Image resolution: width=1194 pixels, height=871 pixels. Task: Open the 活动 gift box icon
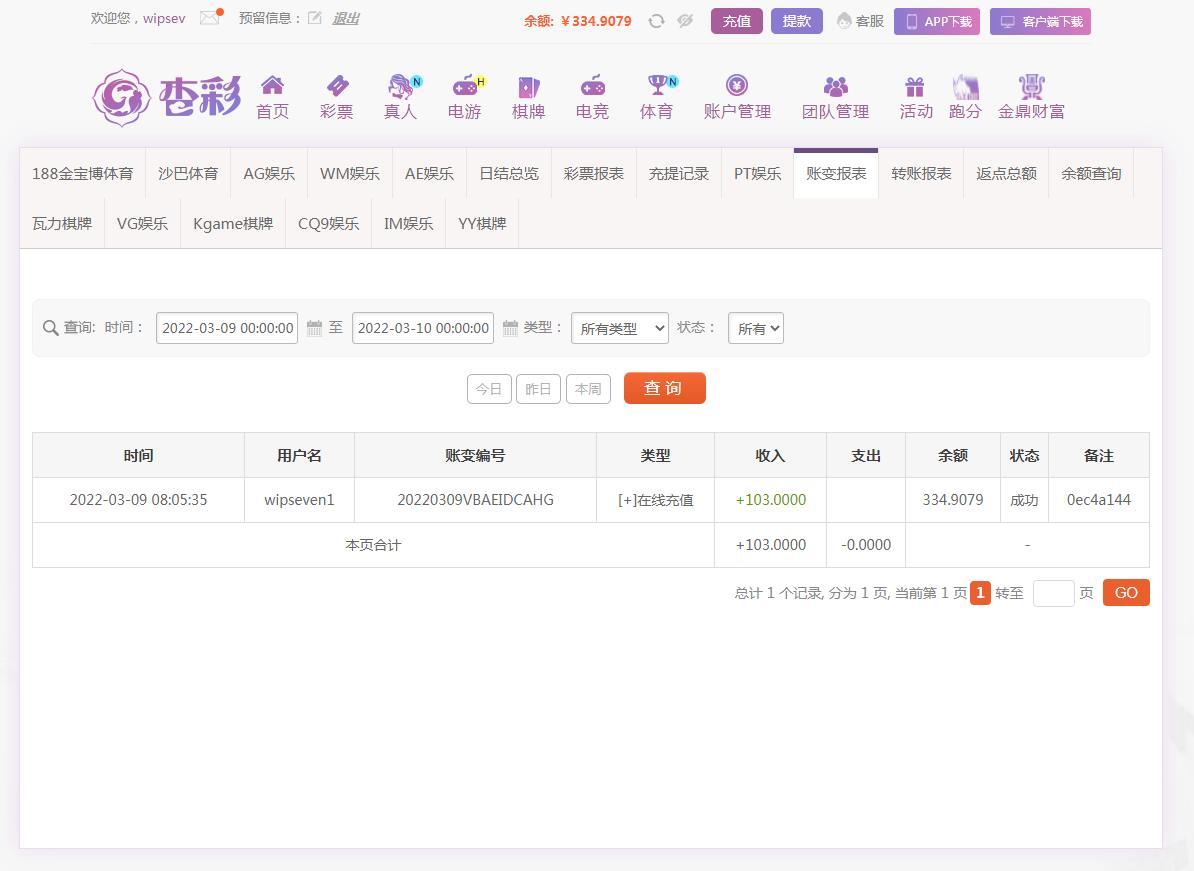[915, 87]
